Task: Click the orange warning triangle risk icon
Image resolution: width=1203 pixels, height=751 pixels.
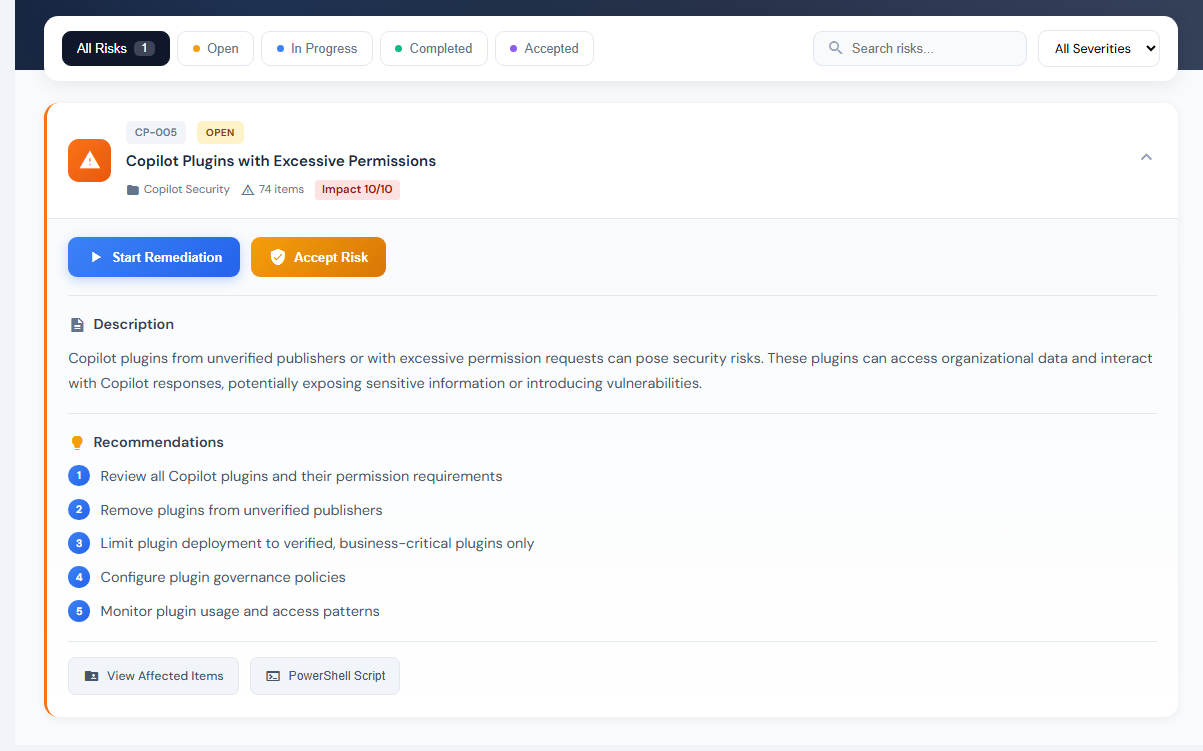Action: point(89,160)
